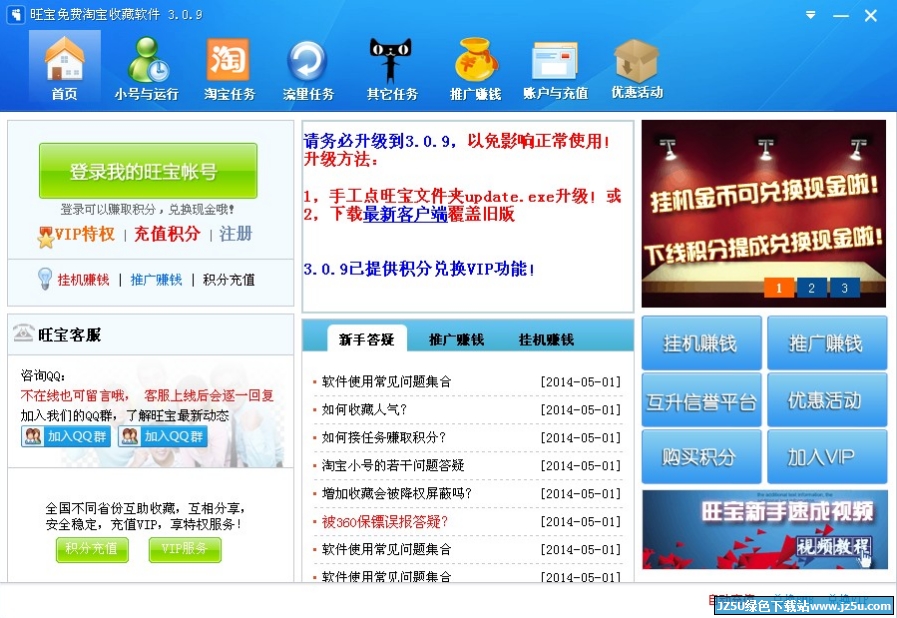Screen dimensions: 897x618
Task: Click the VIP特权 star icon
Action: click(x=45, y=236)
